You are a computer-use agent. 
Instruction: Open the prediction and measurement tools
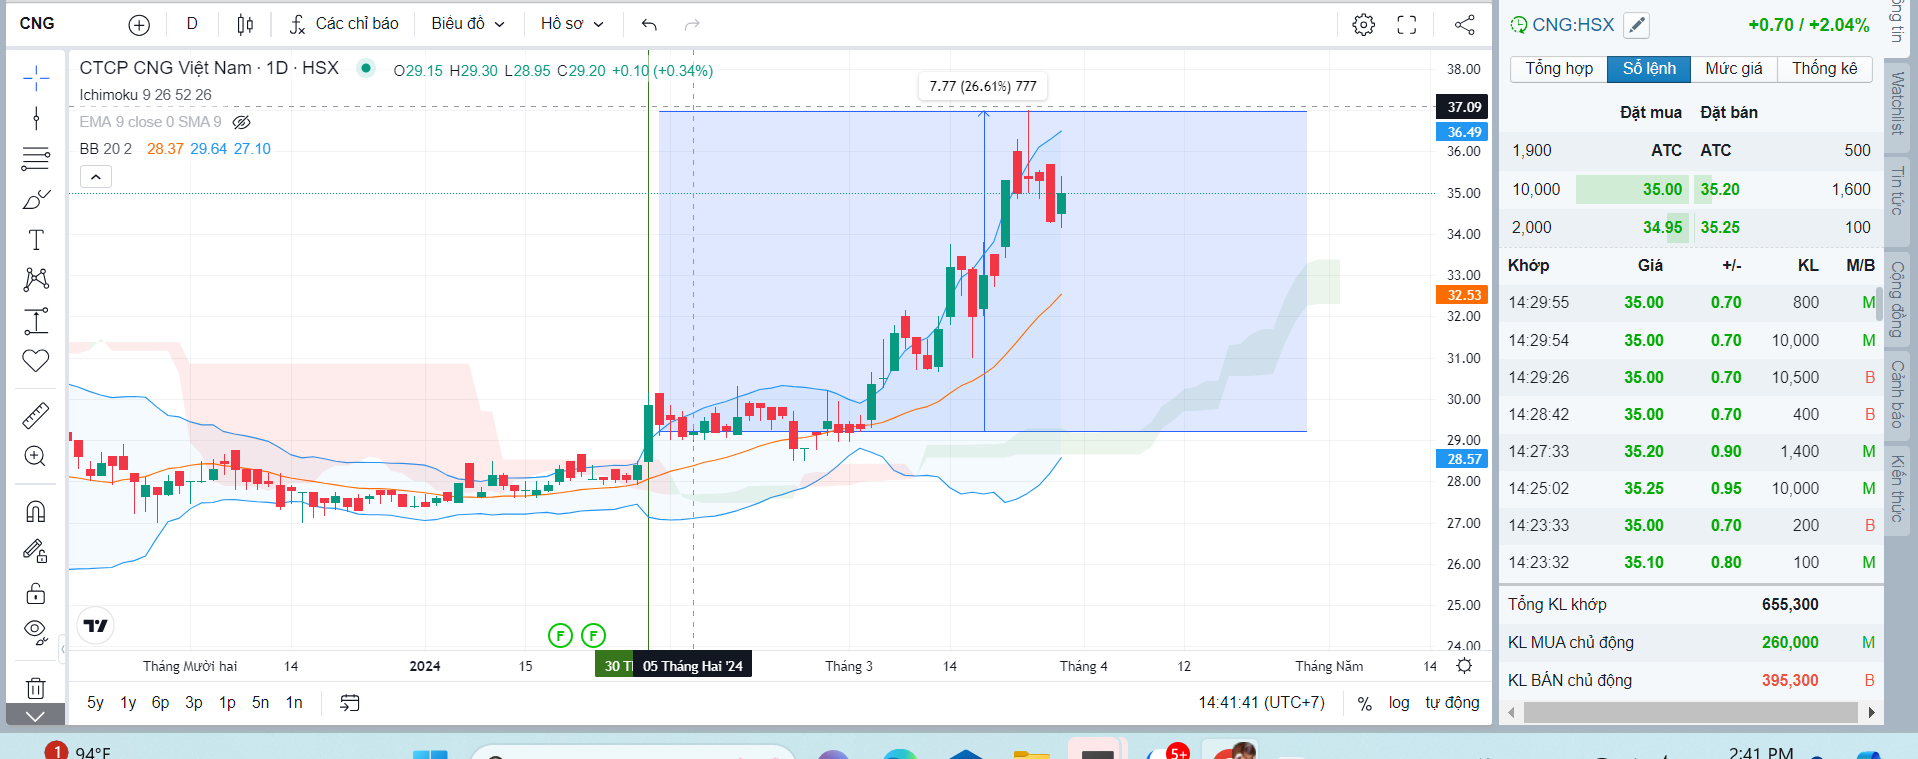(x=36, y=320)
